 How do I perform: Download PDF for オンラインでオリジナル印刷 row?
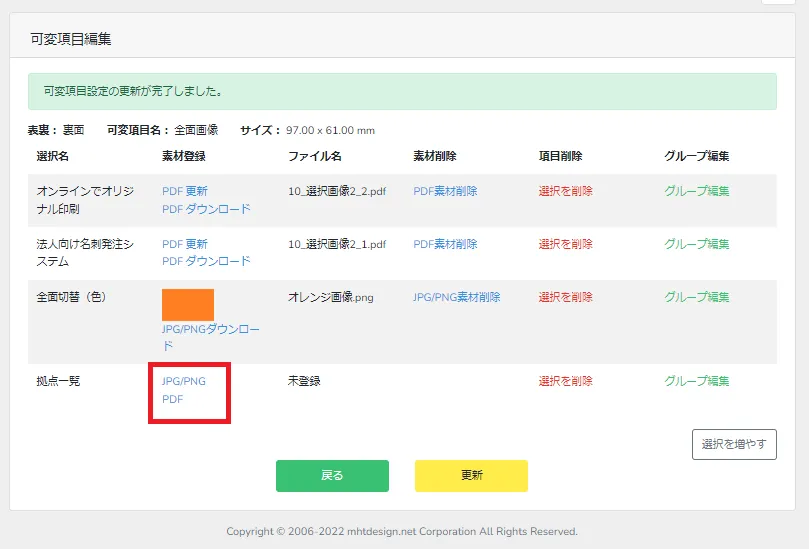pyautogui.click(x=206, y=209)
